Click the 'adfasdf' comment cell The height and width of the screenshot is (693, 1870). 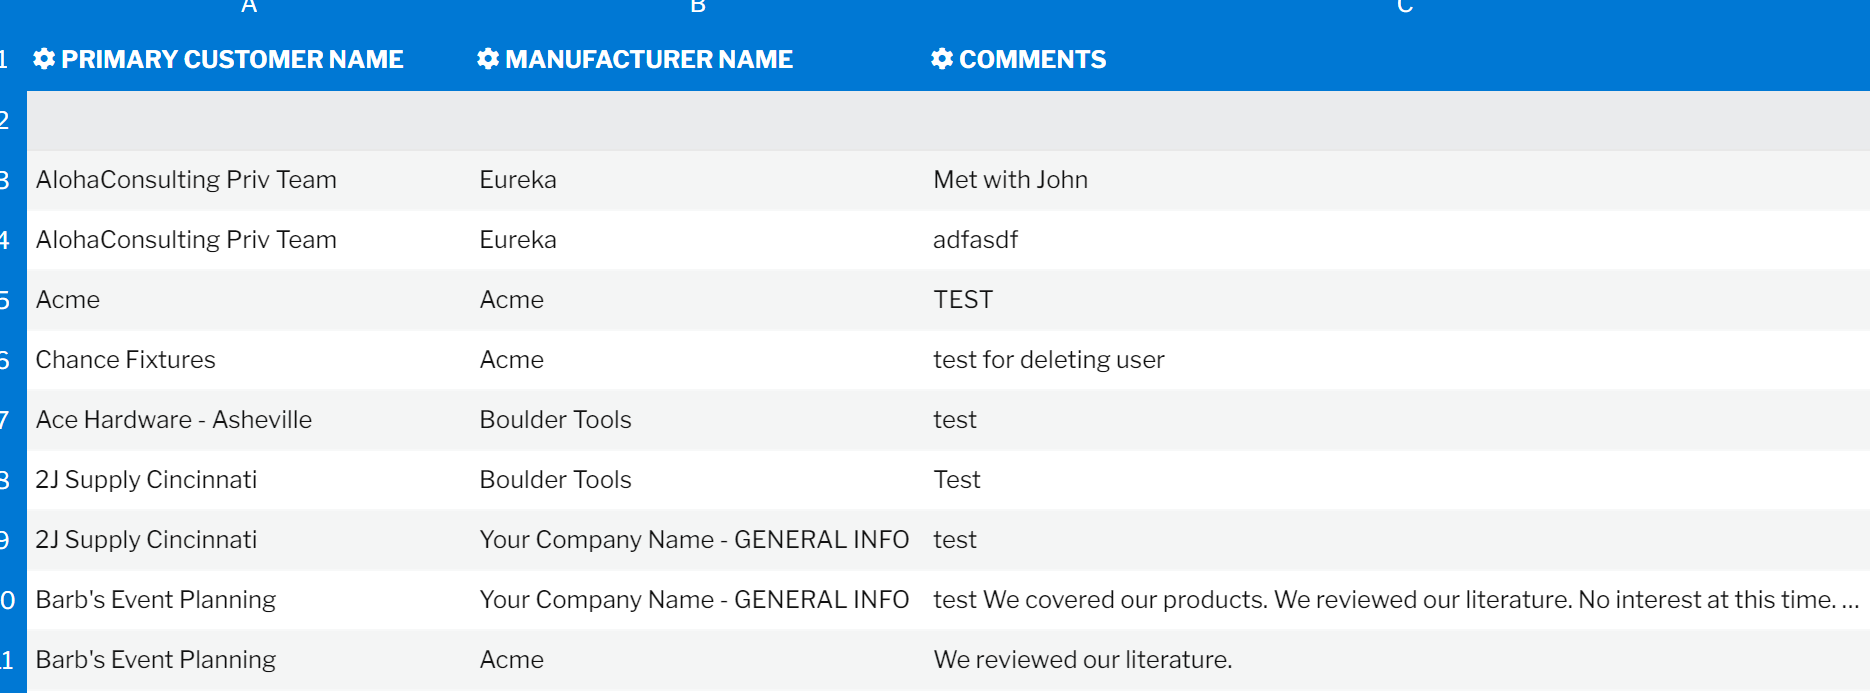(x=975, y=240)
